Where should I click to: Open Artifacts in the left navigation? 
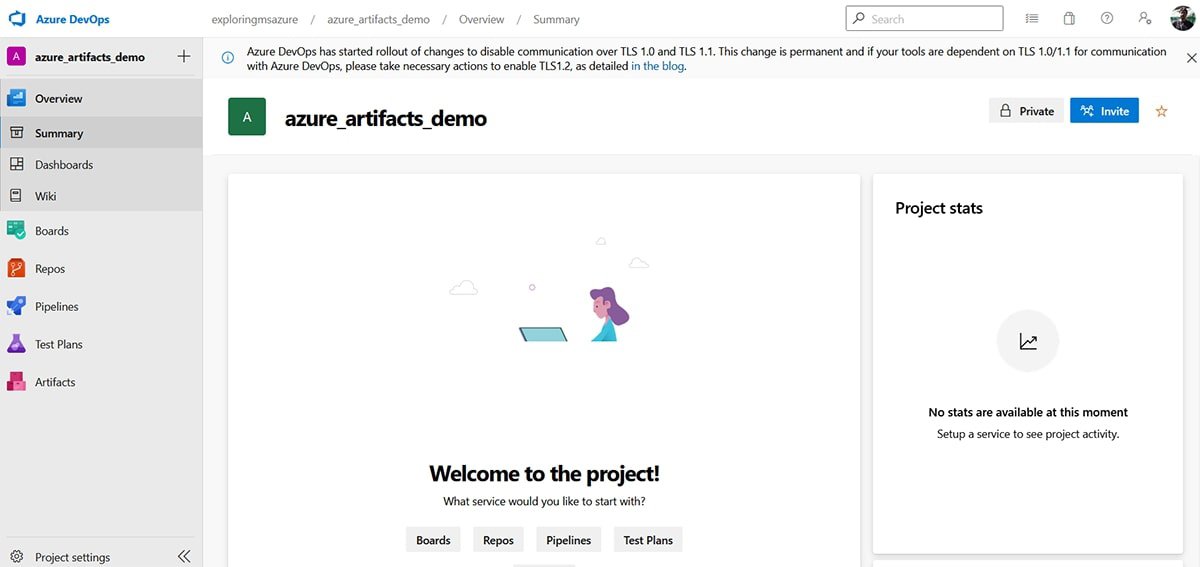pos(55,382)
